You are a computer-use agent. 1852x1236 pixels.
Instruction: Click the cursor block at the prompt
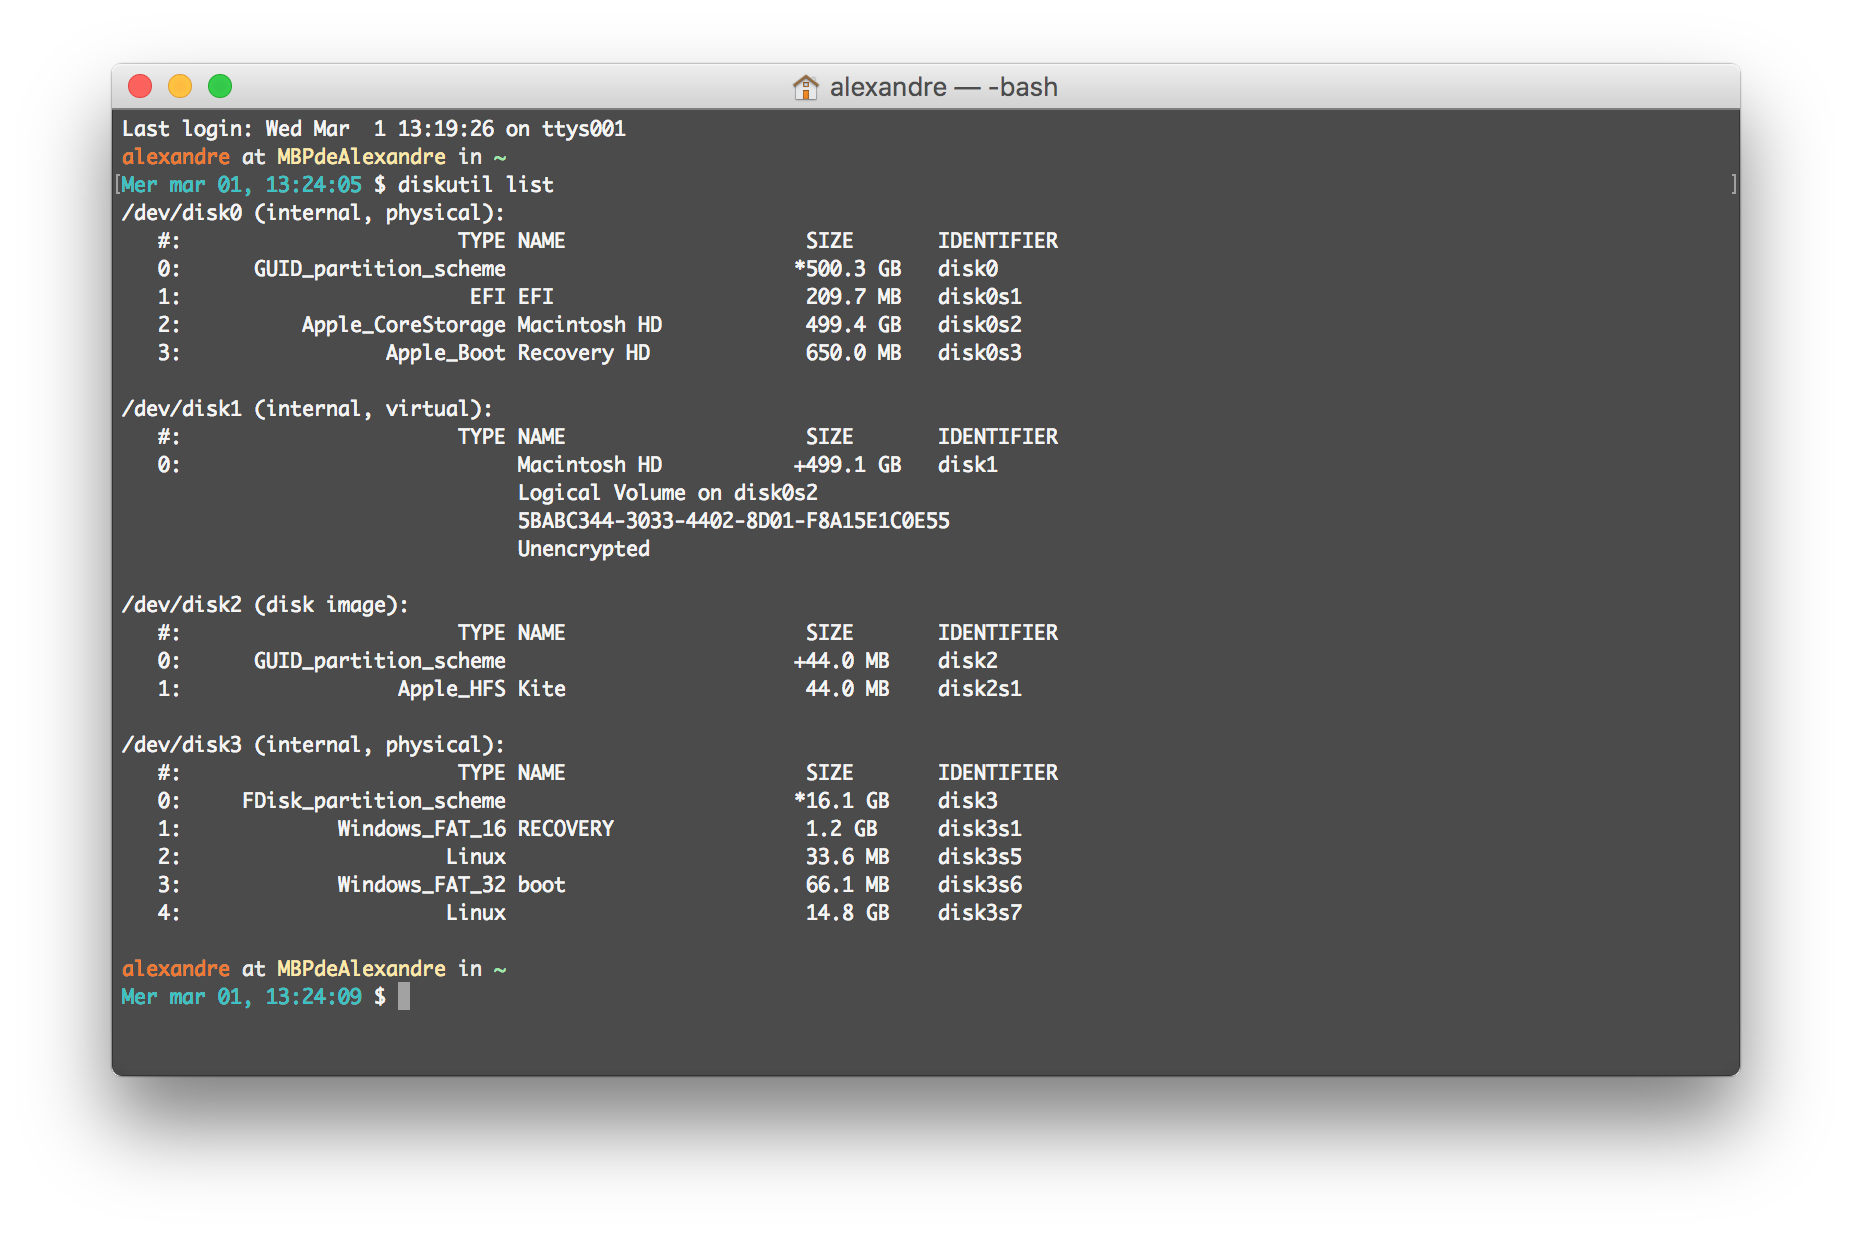(404, 996)
